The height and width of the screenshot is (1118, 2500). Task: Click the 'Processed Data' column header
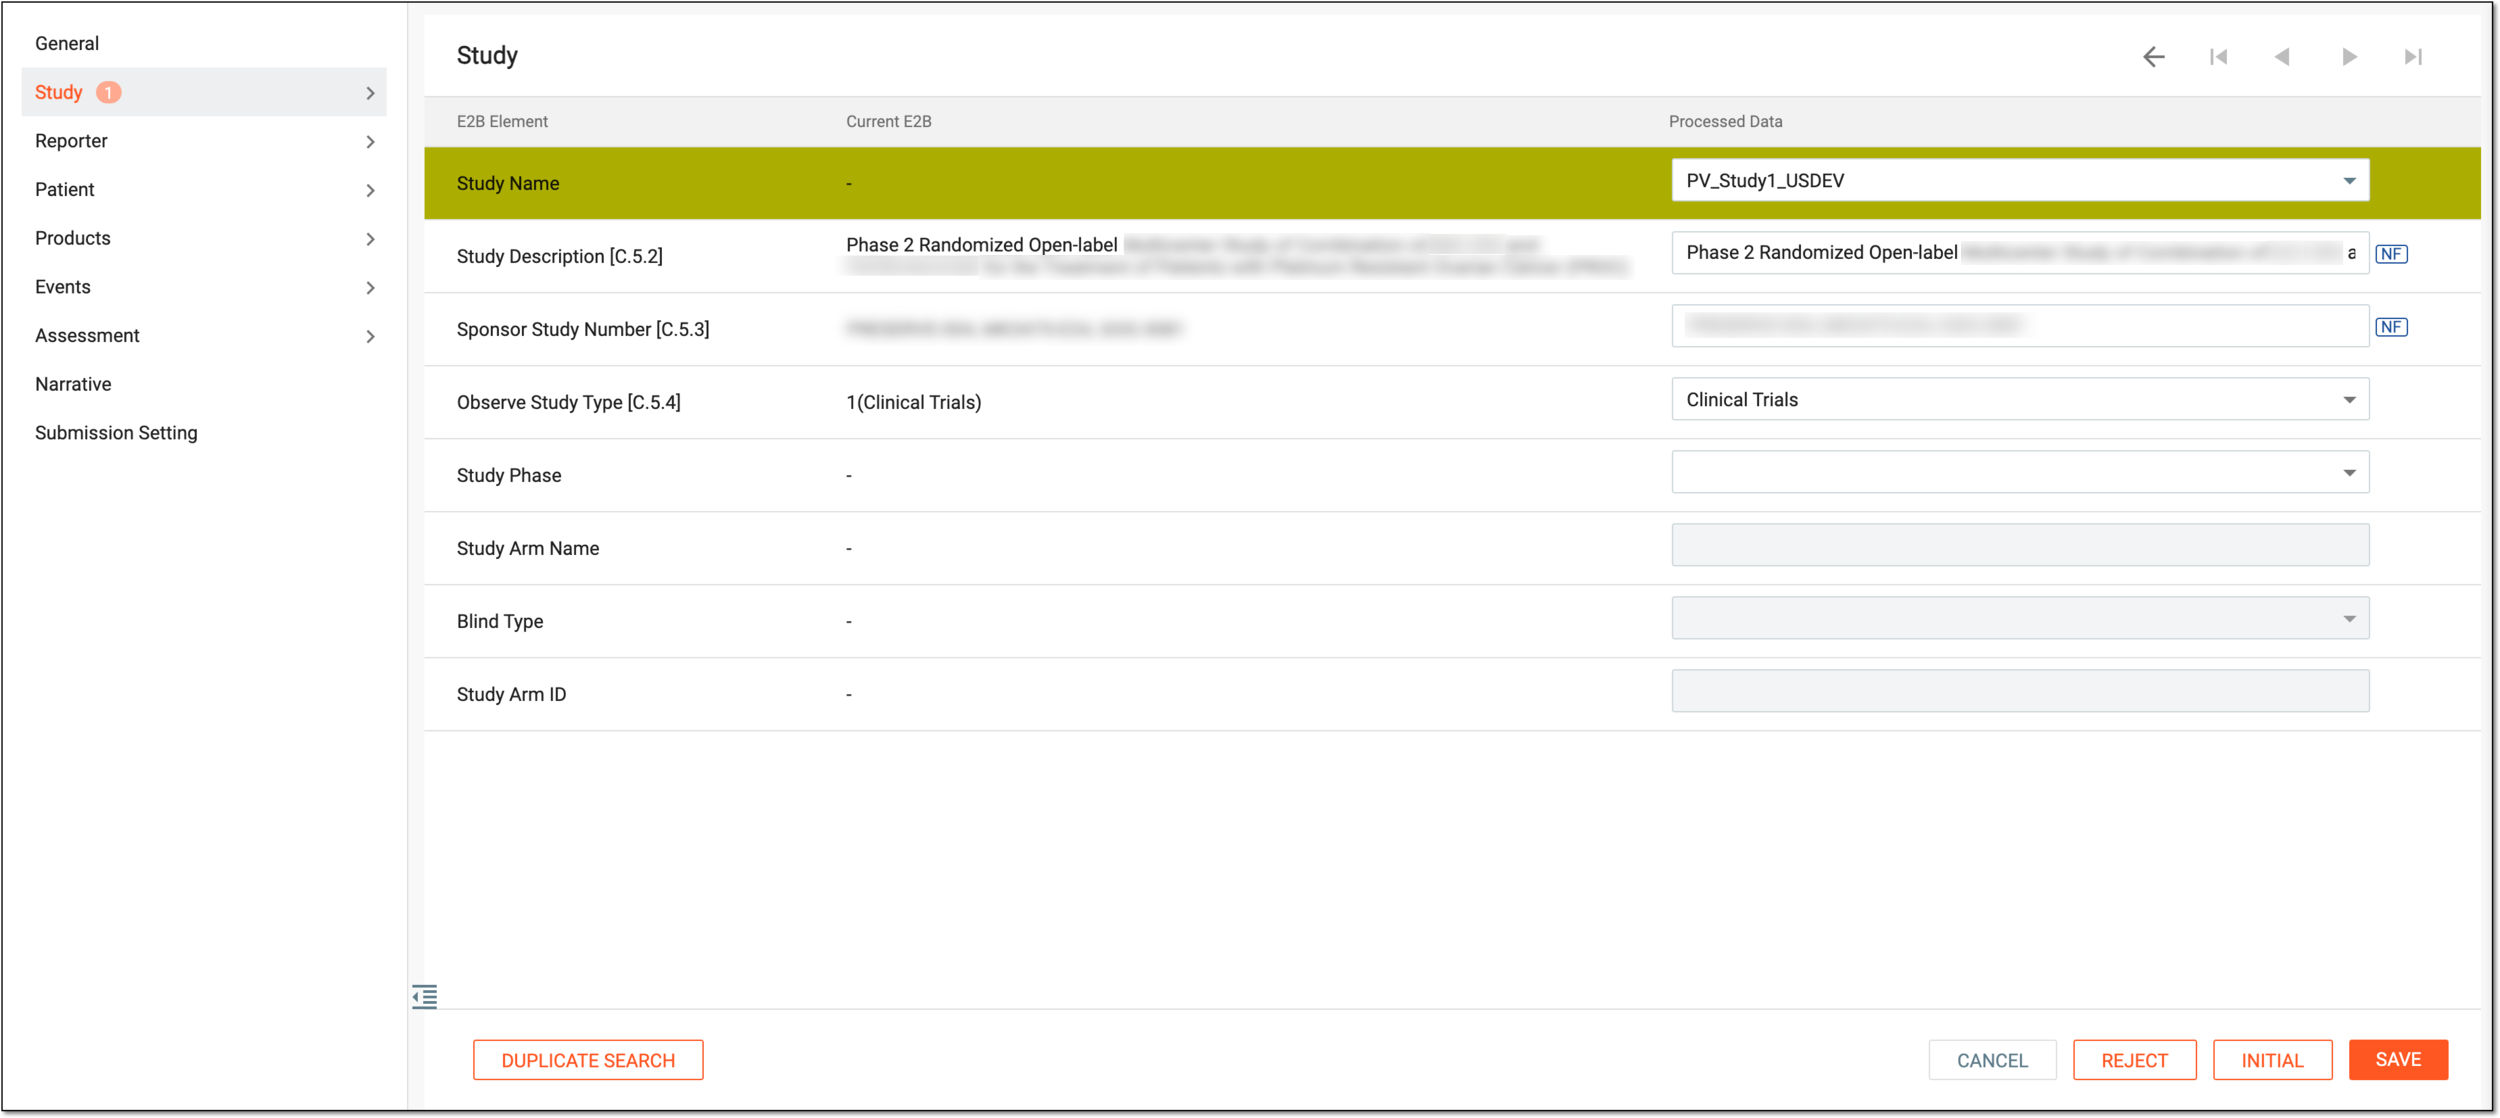(x=1726, y=122)
